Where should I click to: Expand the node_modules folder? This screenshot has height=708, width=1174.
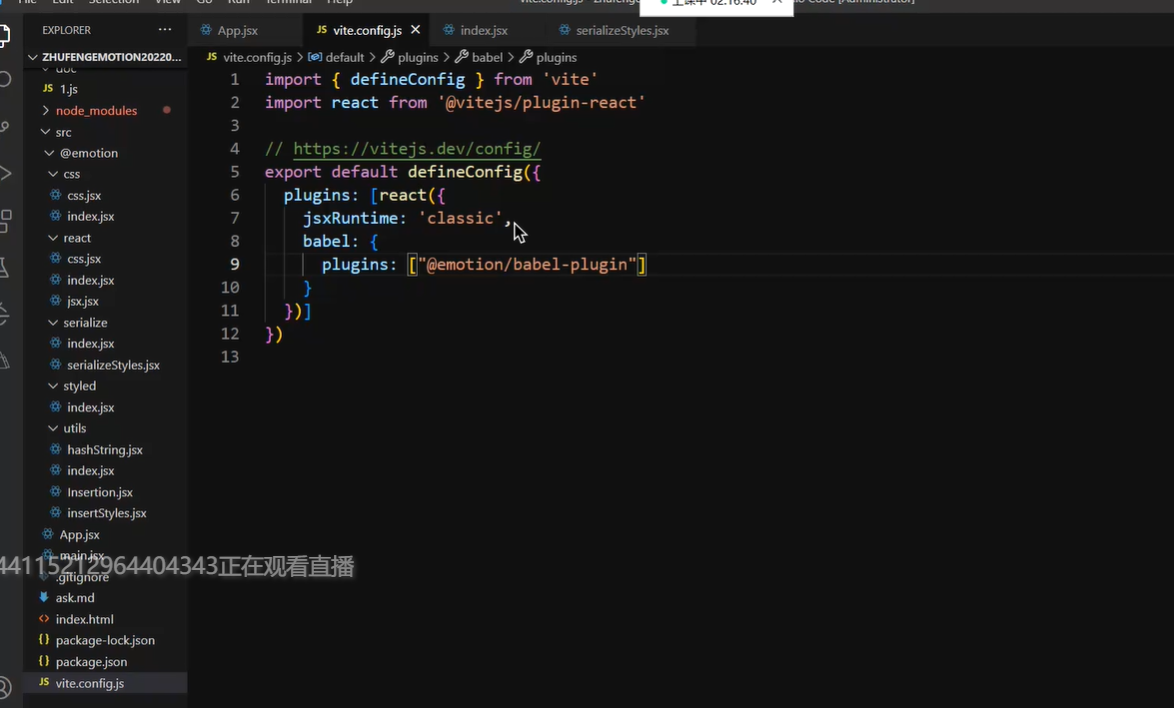click(x=96, y=110)
